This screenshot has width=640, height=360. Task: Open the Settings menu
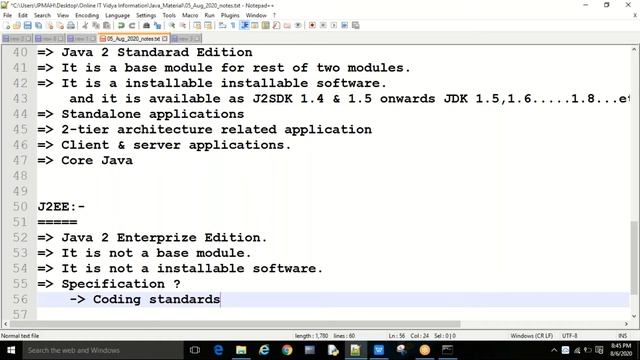[x=146, y=15]
